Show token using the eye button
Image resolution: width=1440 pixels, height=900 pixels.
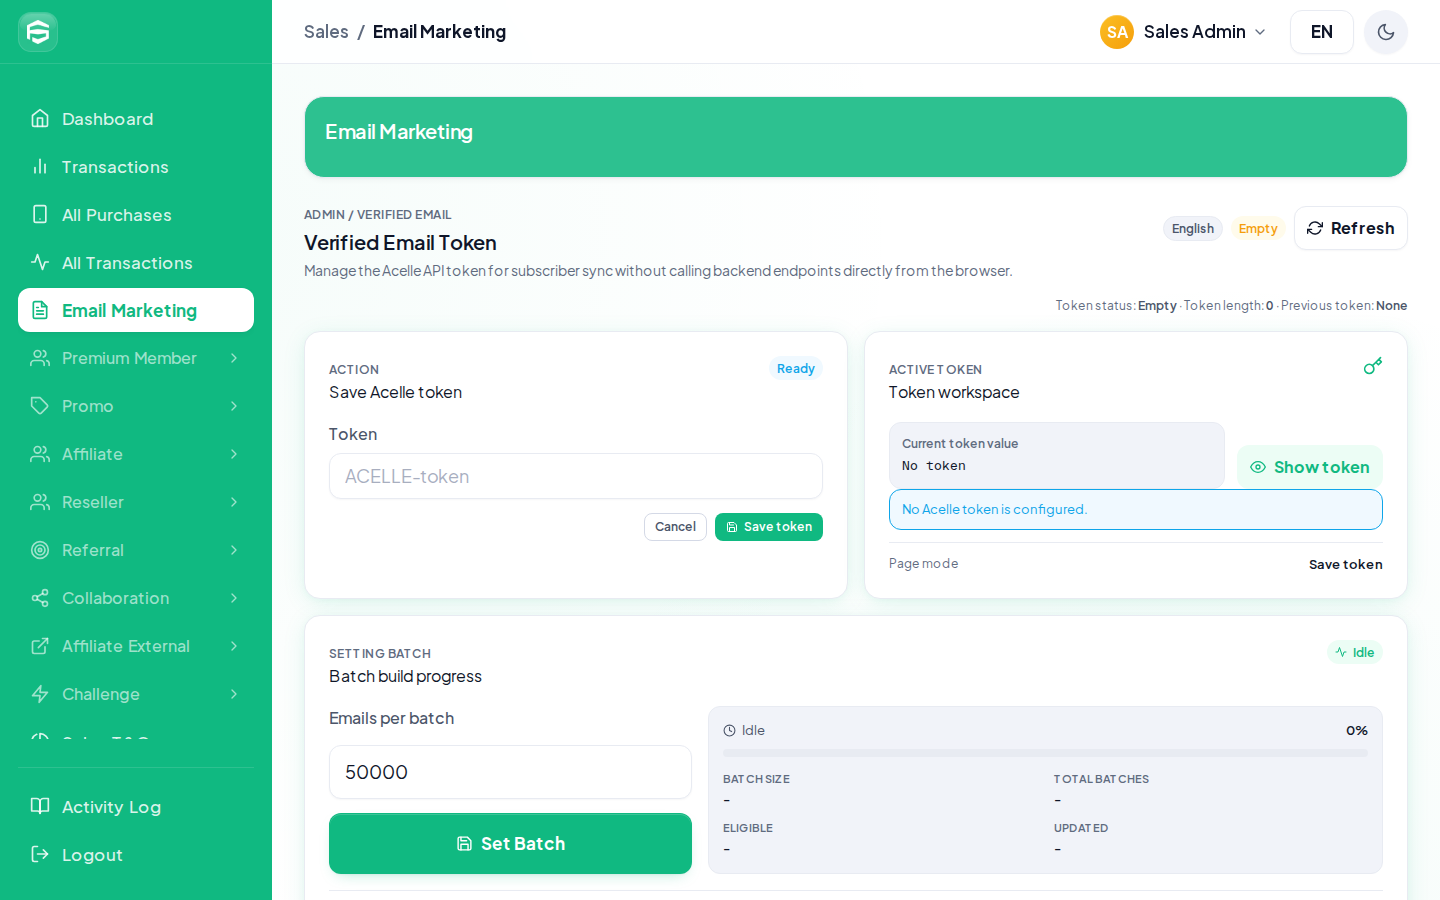1310,467
